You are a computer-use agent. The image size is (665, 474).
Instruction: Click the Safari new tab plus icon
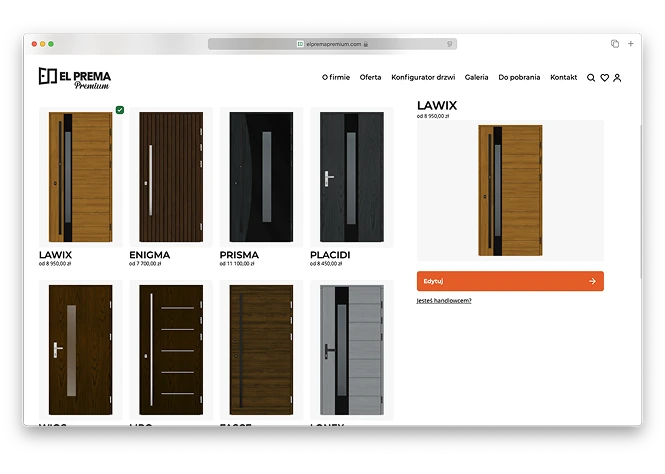point(630,44)
